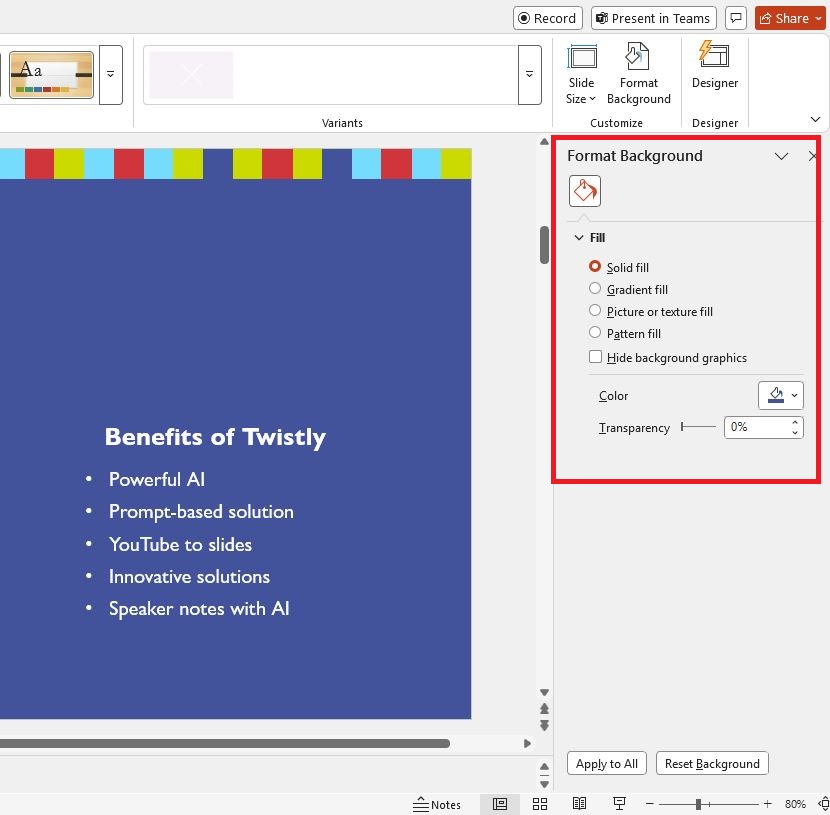Click the YouTube to slides bullet
The image size is (830, 815).
180,545
